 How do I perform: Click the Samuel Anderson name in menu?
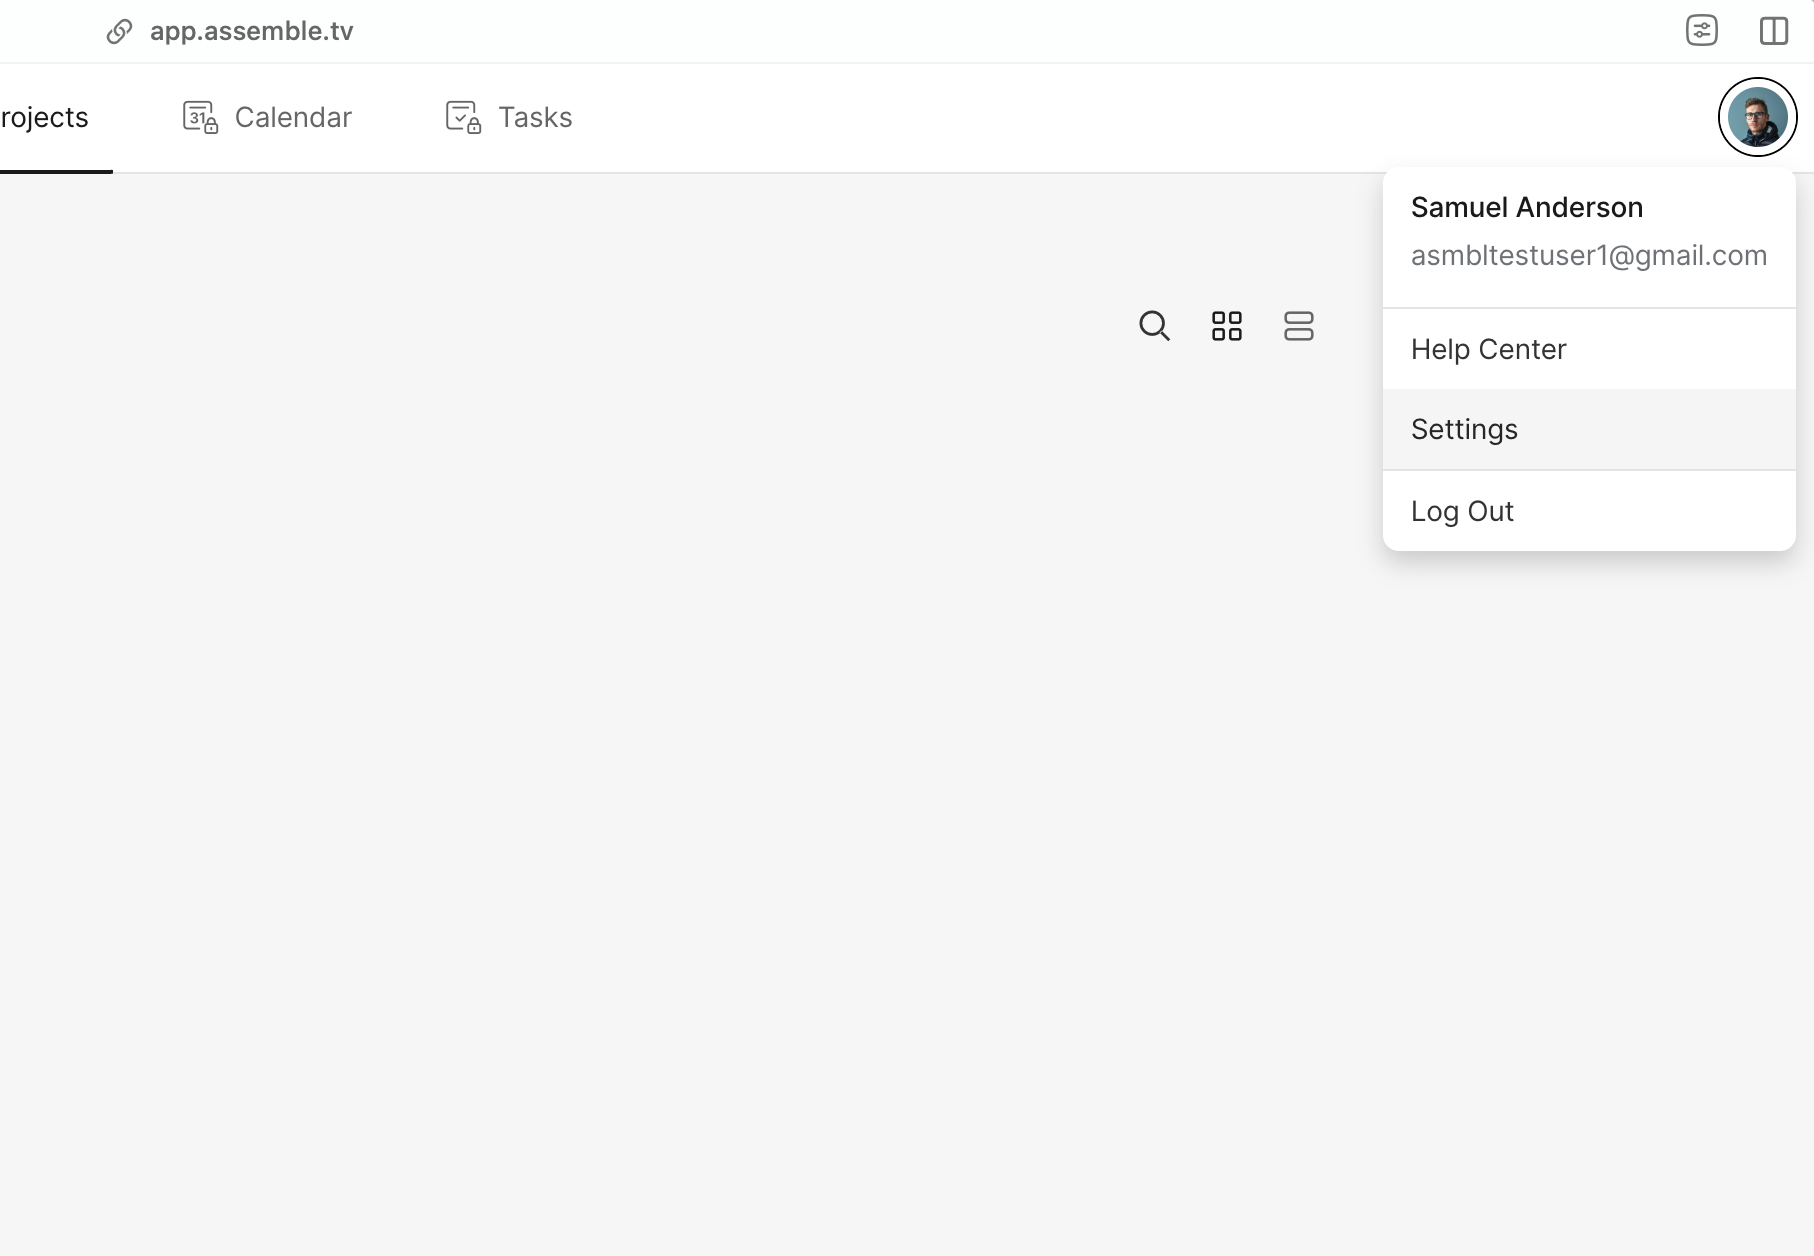click(1526, 207)
